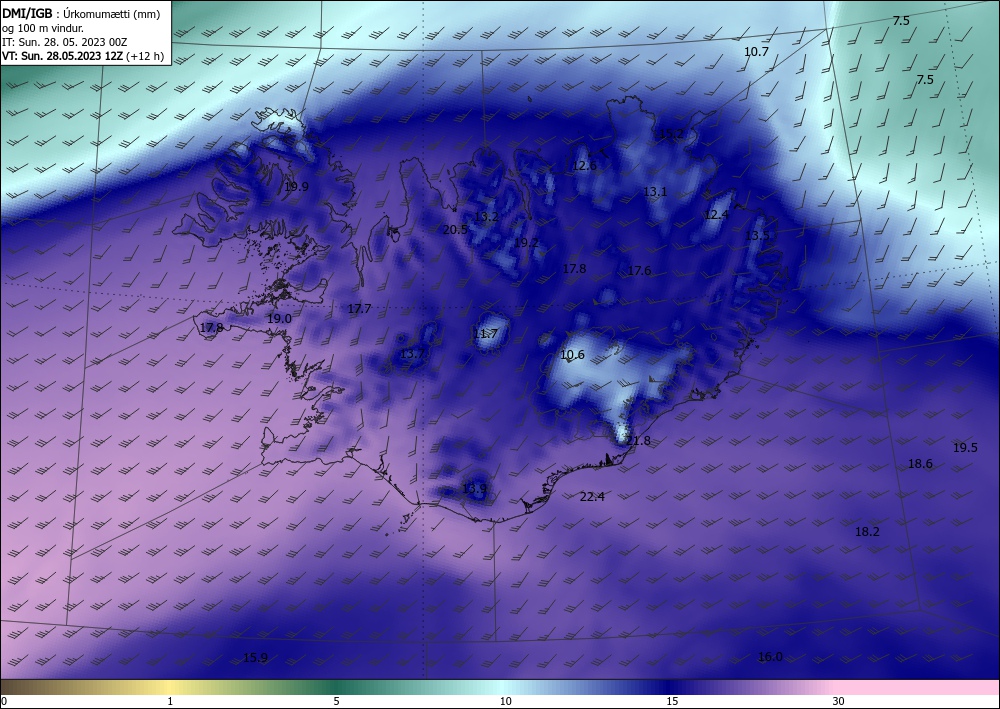Screen dimensions: 1000x709
Task: Click the 18.6 map value
Action: coord(920,464)
